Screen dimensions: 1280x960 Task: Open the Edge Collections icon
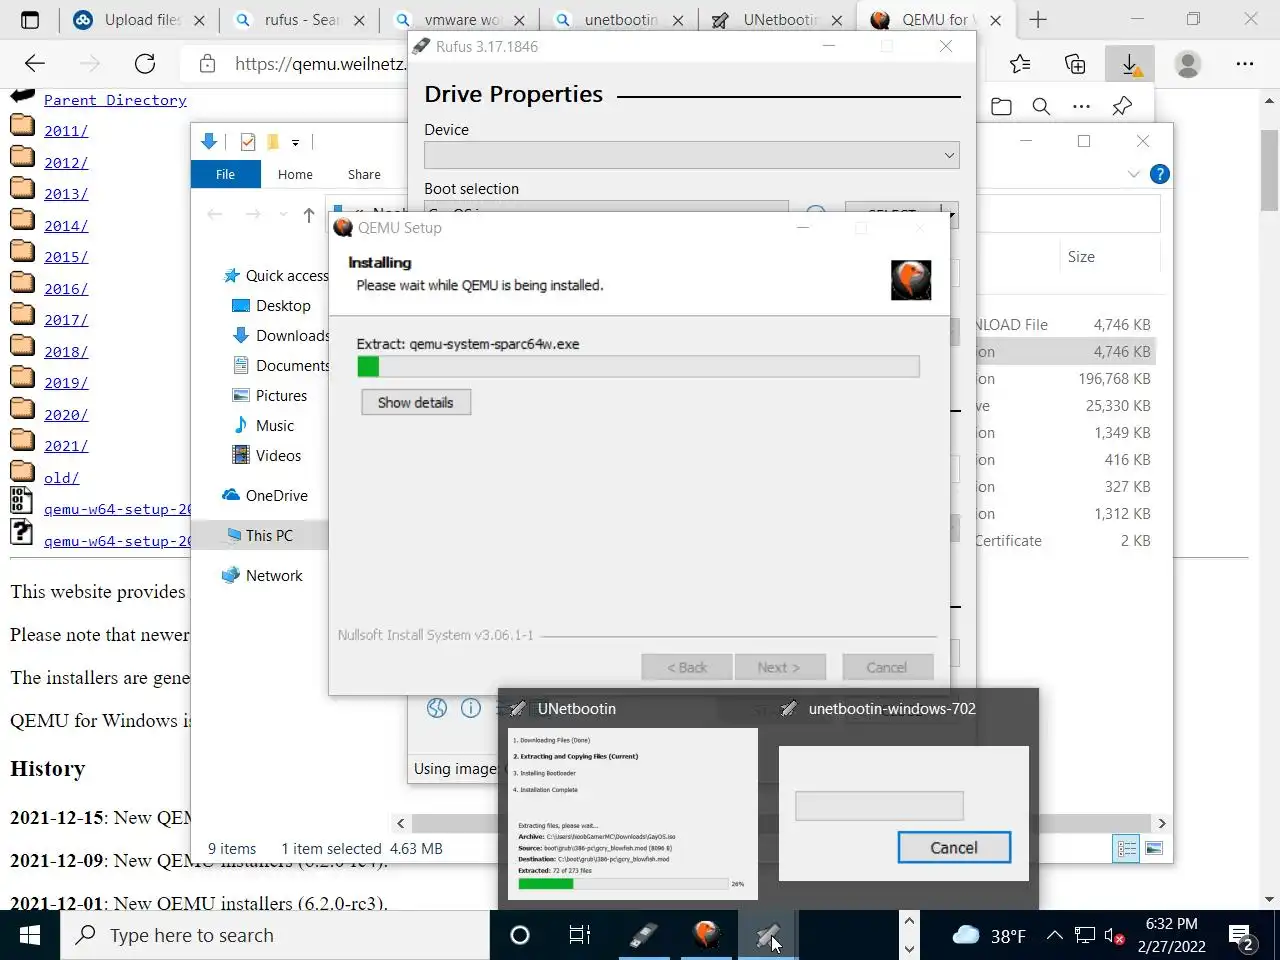tap(1075, 64)
